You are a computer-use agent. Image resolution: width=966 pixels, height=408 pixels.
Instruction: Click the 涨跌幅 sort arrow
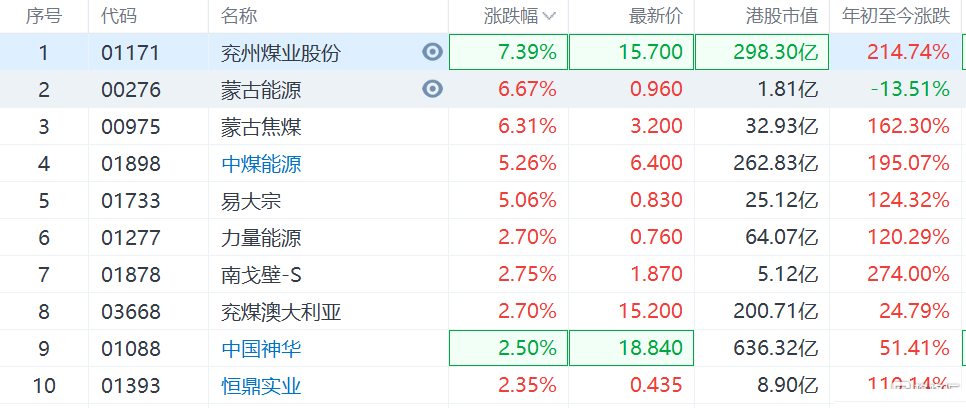click(549, 16)
